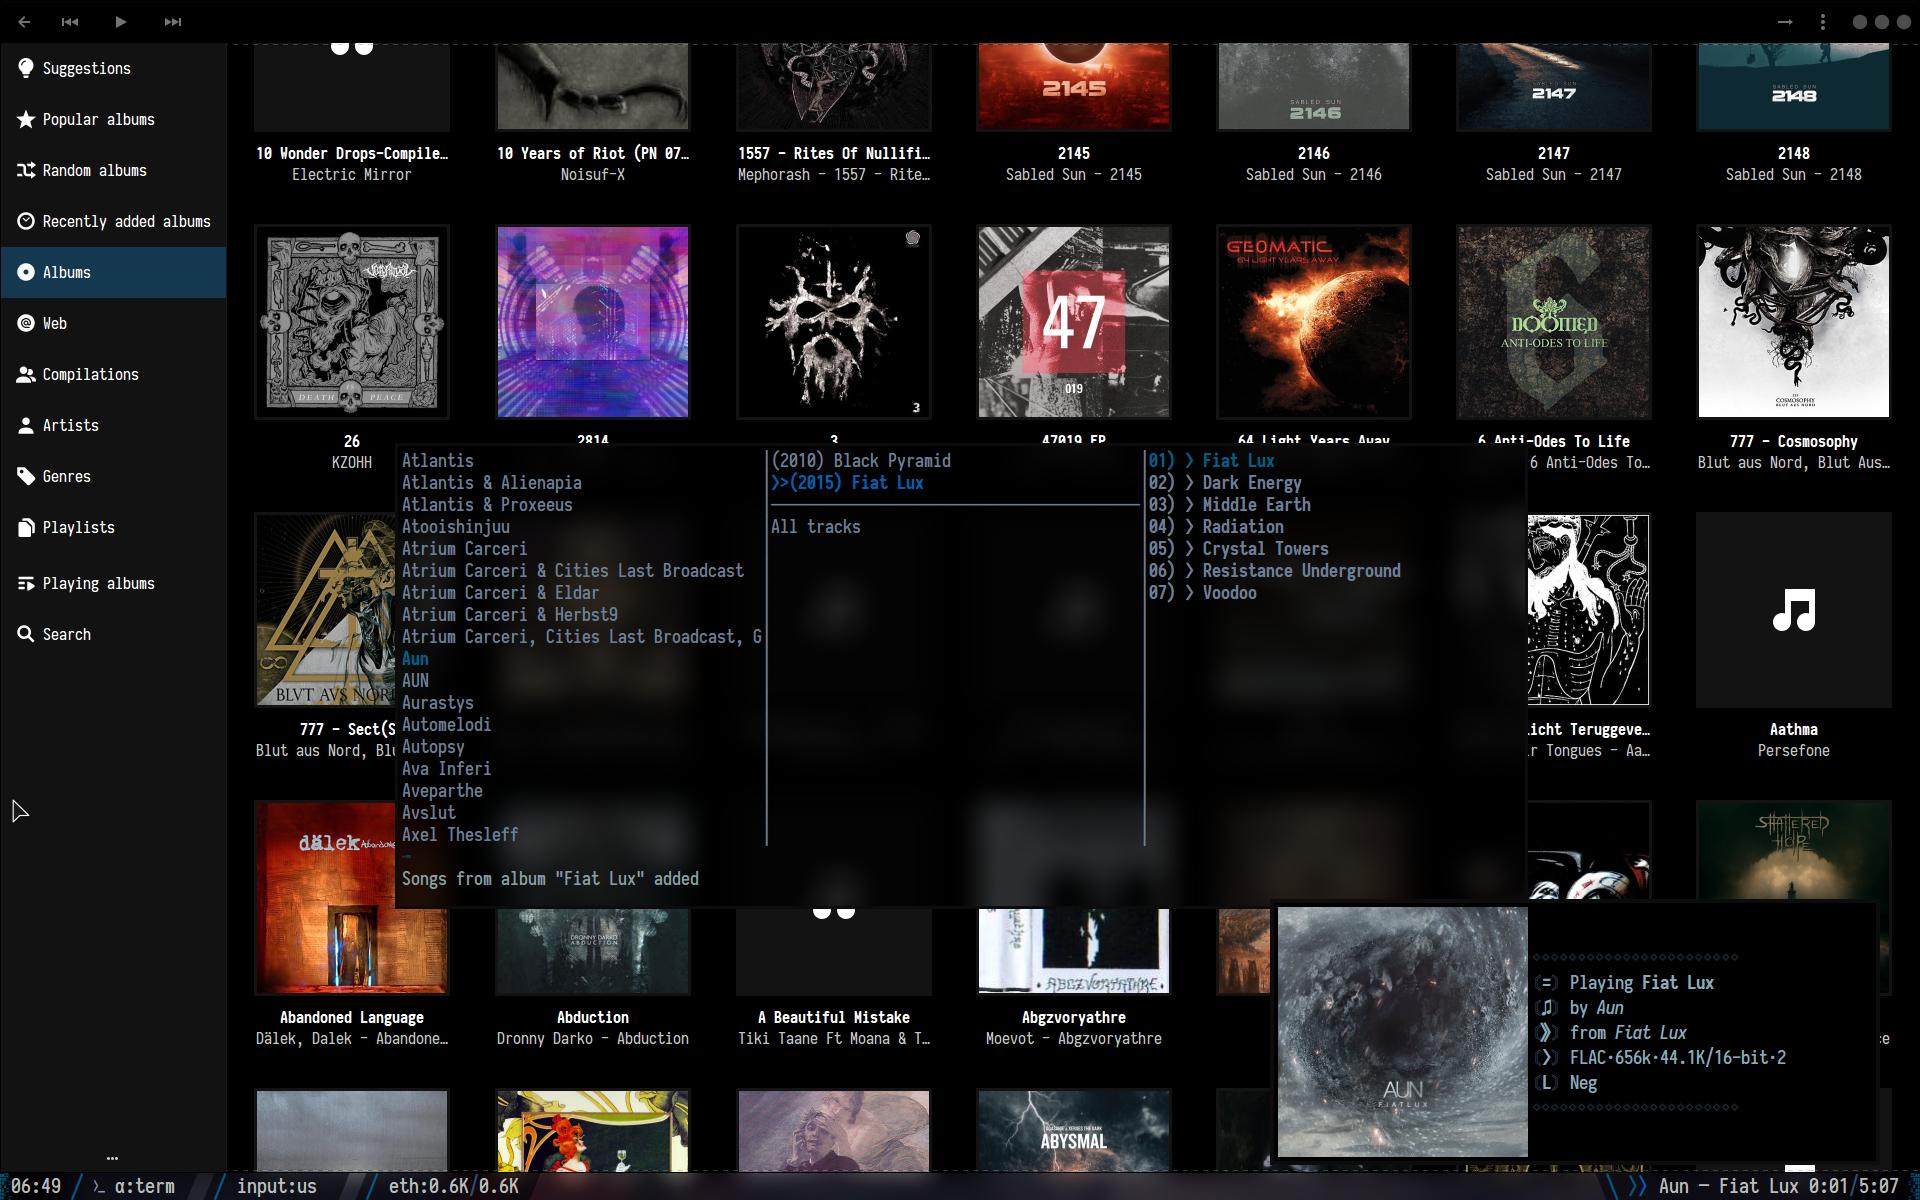The height and width of the screenshot is (1200, 1920).
Task: Open the Abandoned Language album cover
Action: point(352,898)
